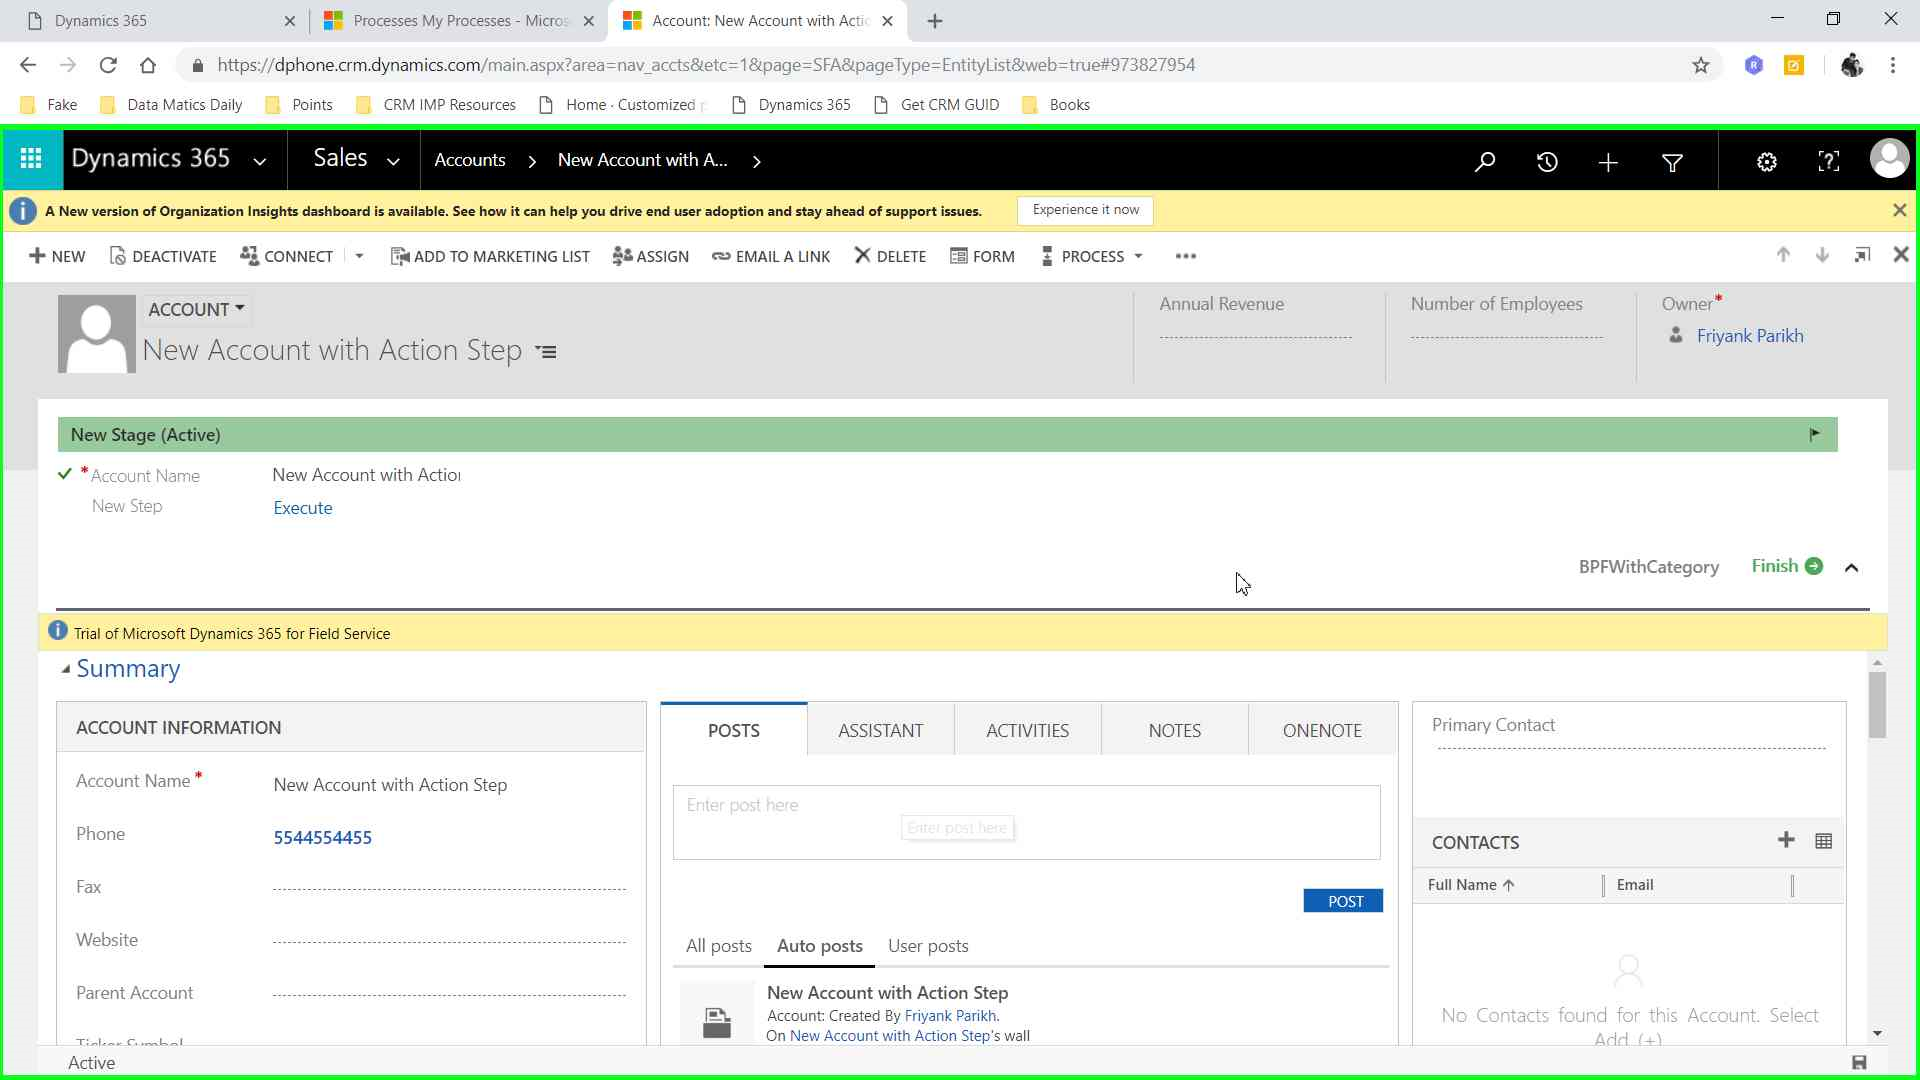Click the Enter post here field

tap(1026, 821)
